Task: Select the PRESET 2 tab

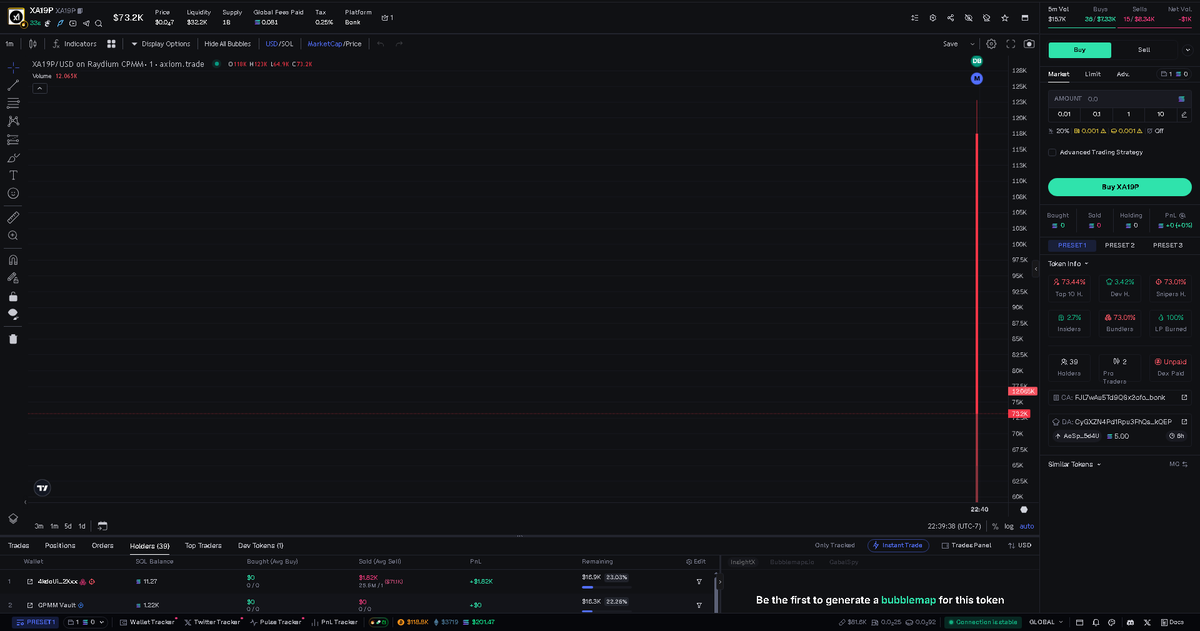Action: pos(1120,245)
